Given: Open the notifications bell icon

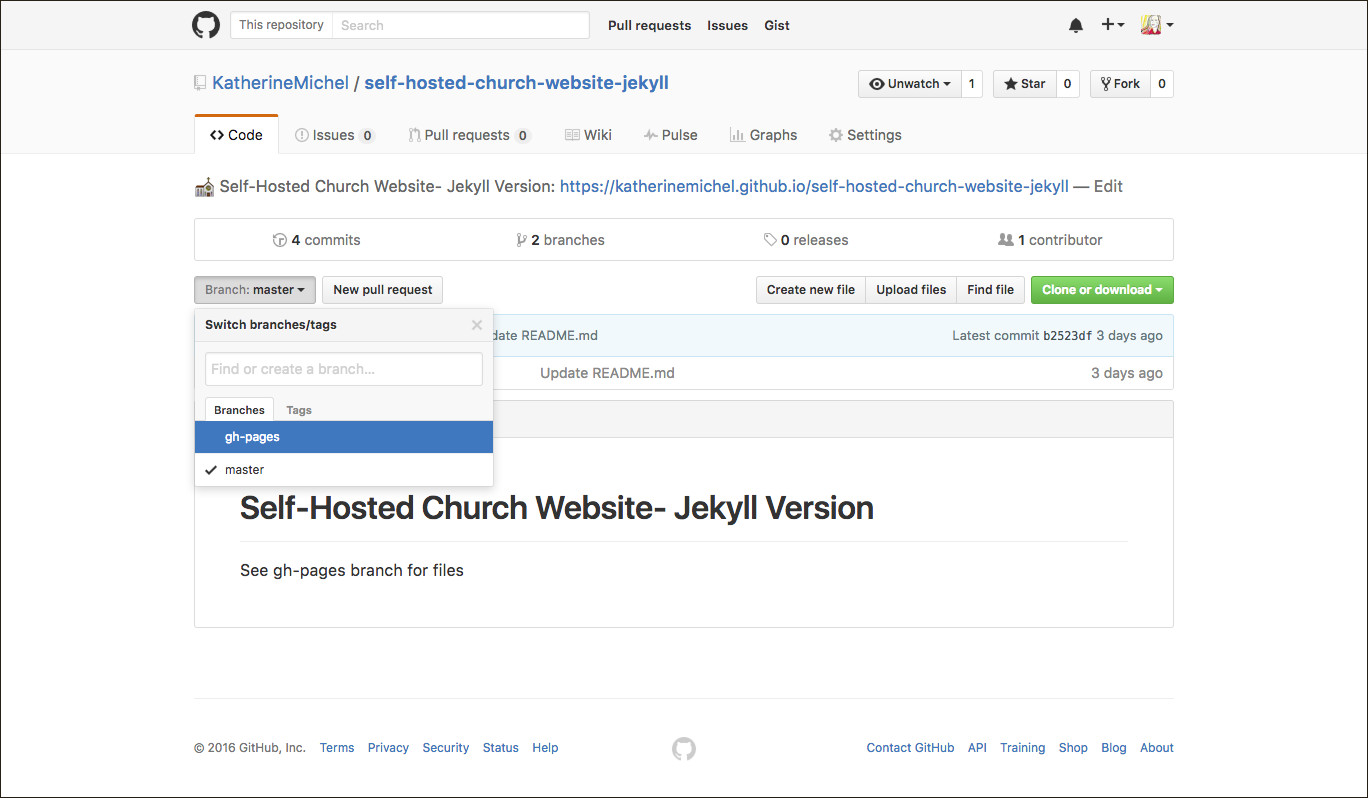Looking at the screenshot, I should click(x=1076, y=25).
